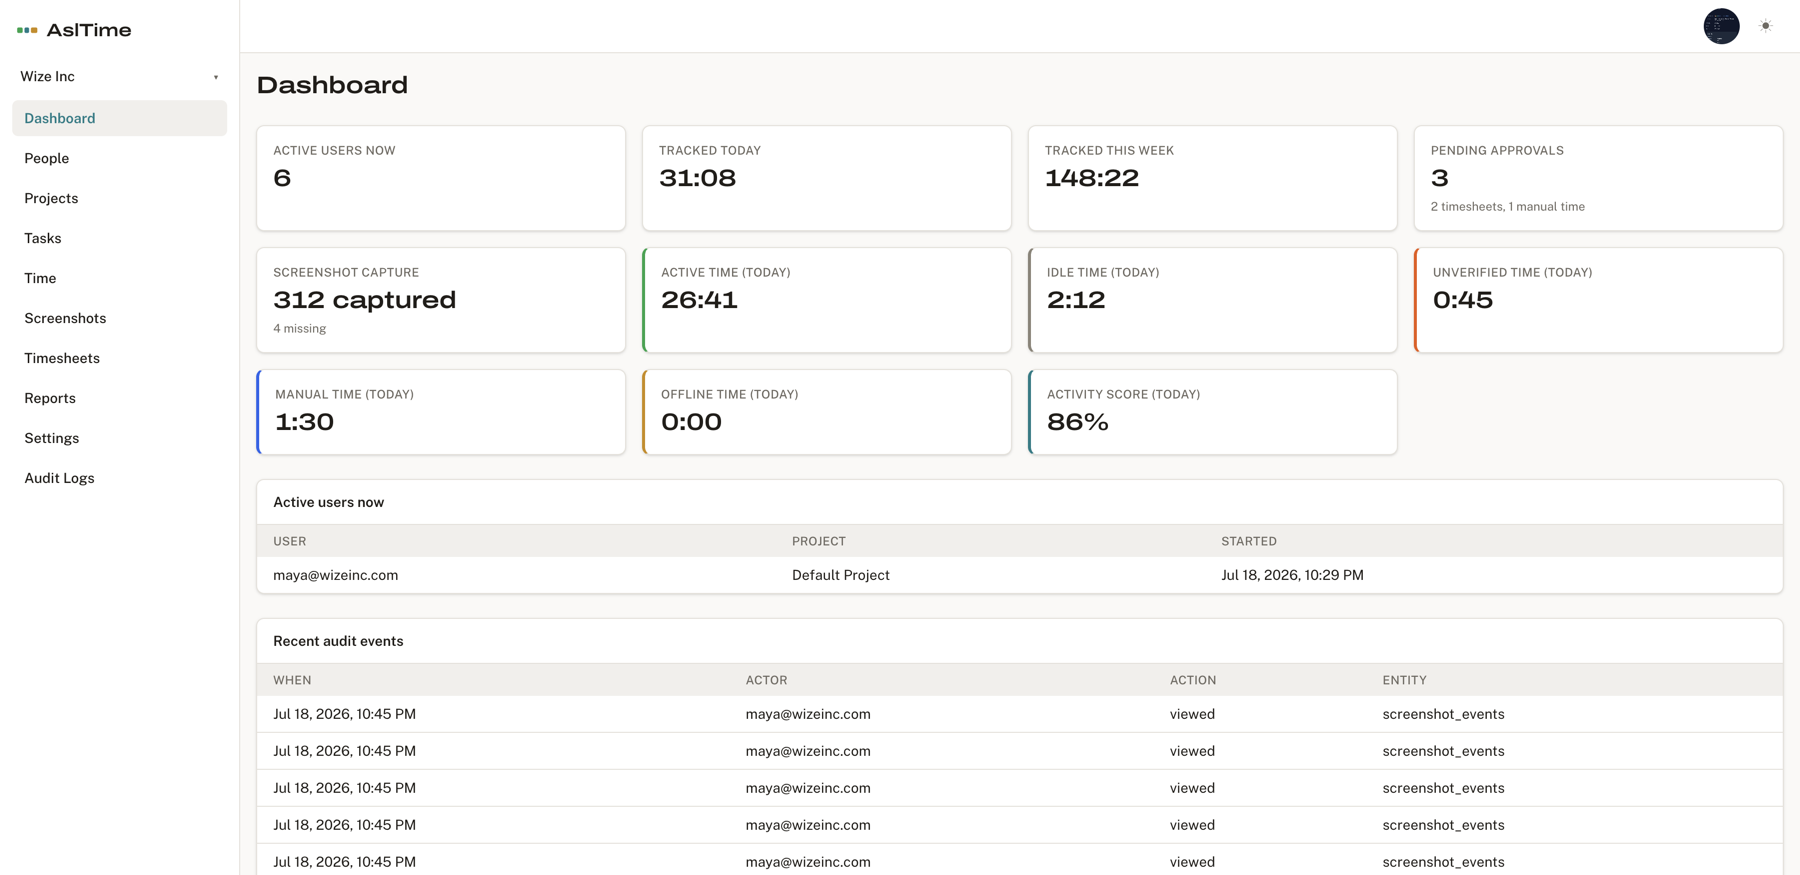Click the 148:22 tracked week value
The image size is (1800, 875).
[1092, 178]
